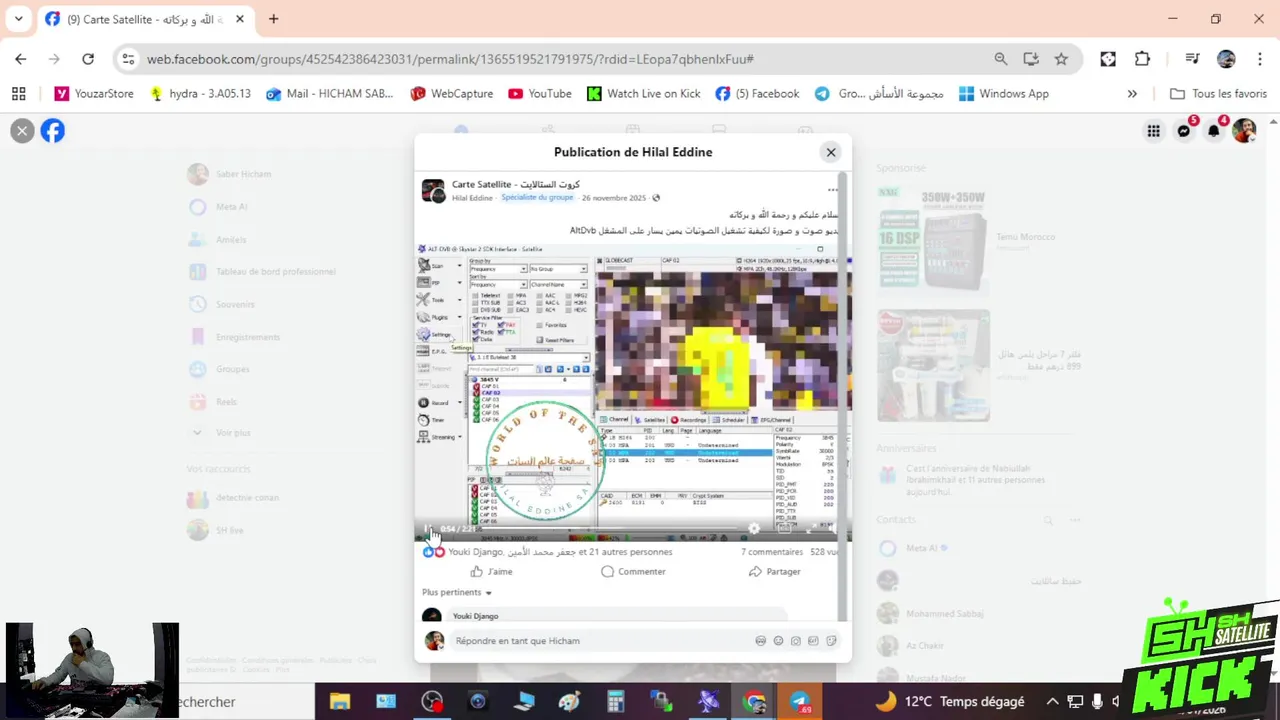The width and height of the screenshot is (1280, 720).
Task: Expand the system tray hidden icons
Action: point(1052,702)
